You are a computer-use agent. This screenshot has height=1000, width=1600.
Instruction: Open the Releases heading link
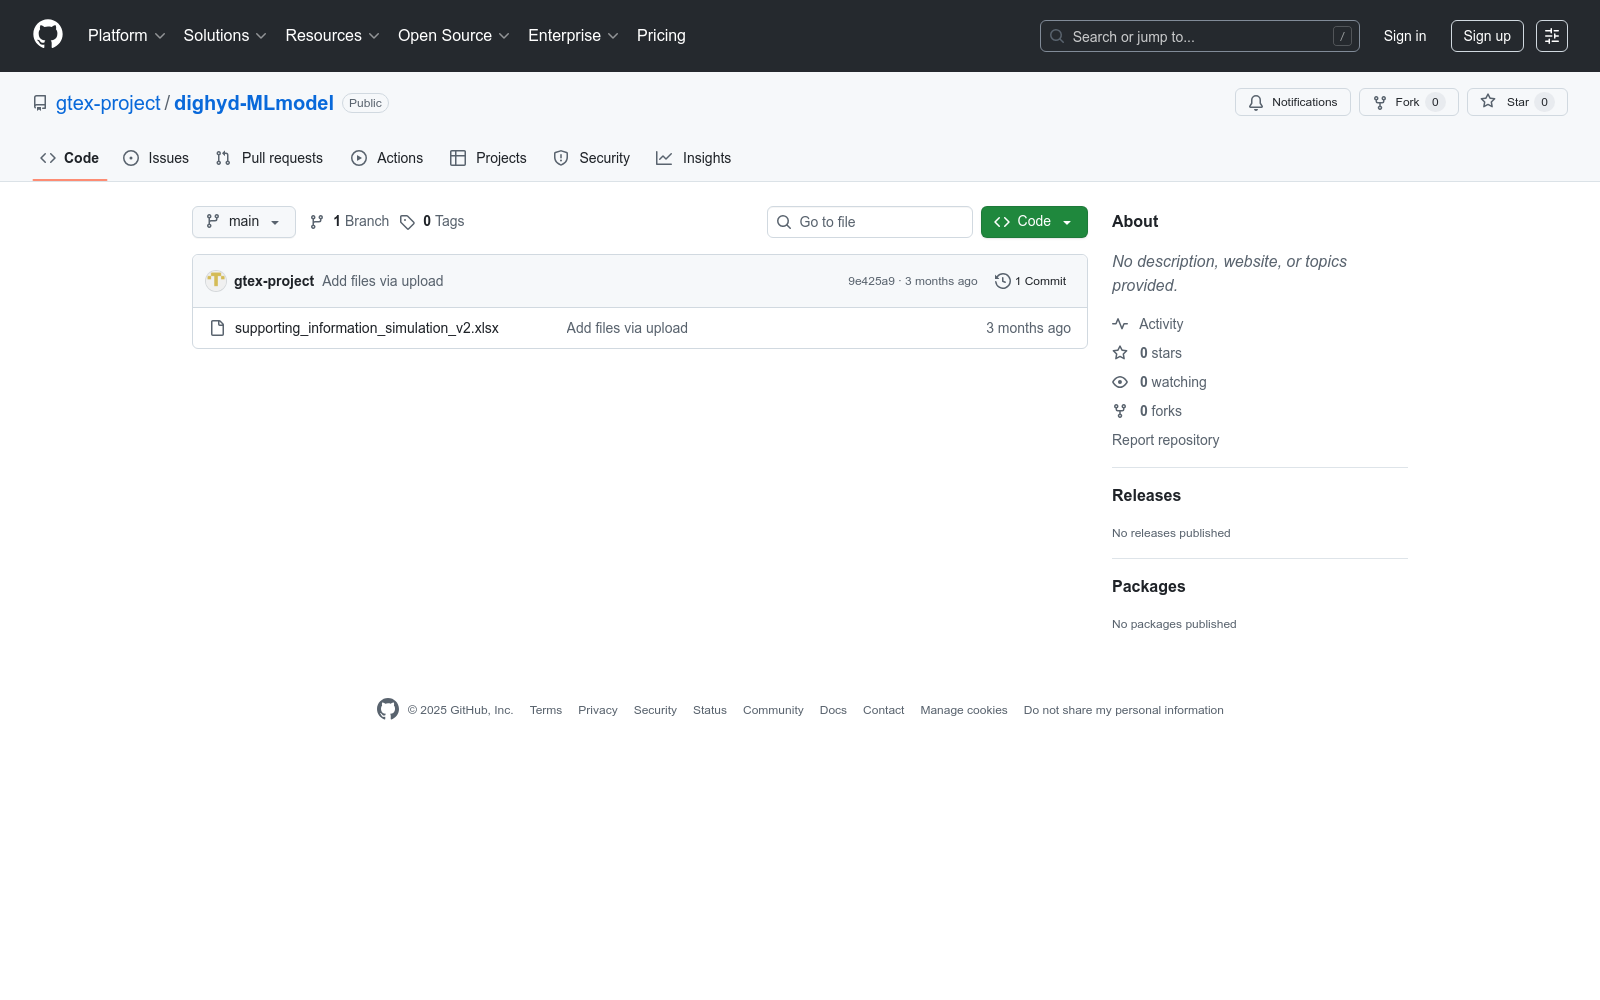(x=1146, y=495)
